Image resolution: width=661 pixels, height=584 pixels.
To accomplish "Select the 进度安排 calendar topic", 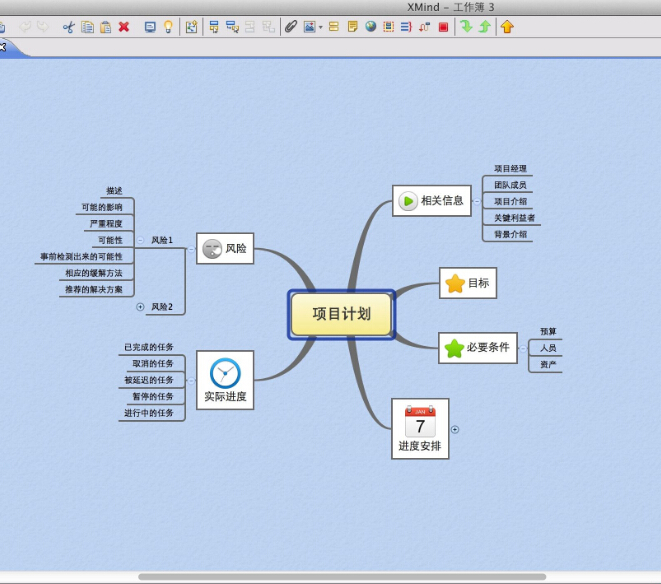I will click(420, 429).
